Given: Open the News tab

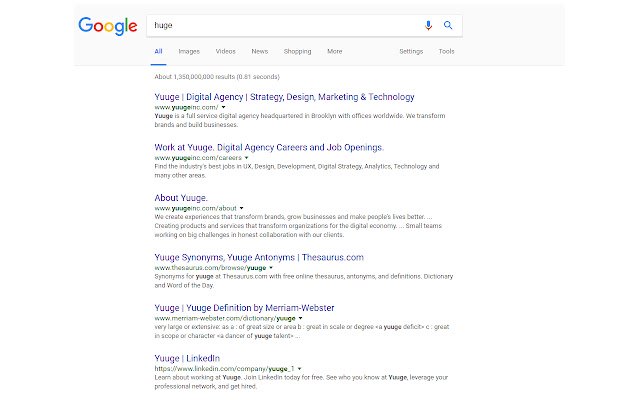Looking at the screenshot, I should (260, 51).
